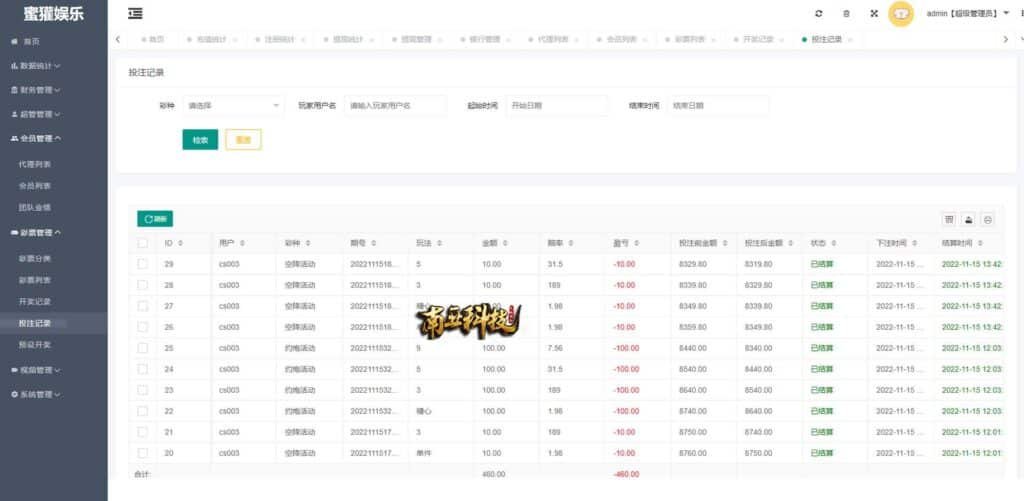Open the column filter icon above the table
The image size is (1024, 501).
click(949, 219)
